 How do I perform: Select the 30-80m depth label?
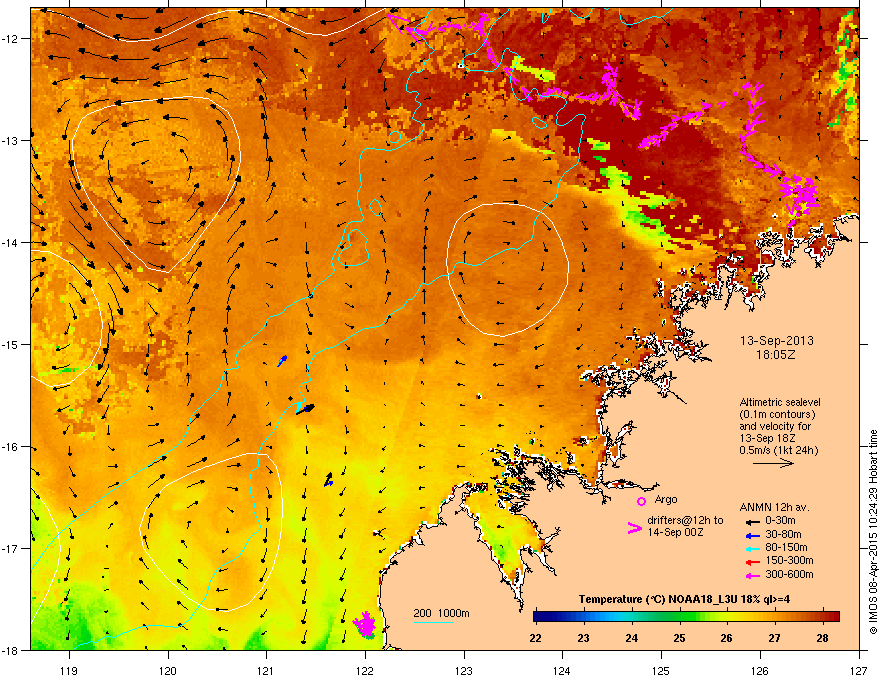point(783,534)
